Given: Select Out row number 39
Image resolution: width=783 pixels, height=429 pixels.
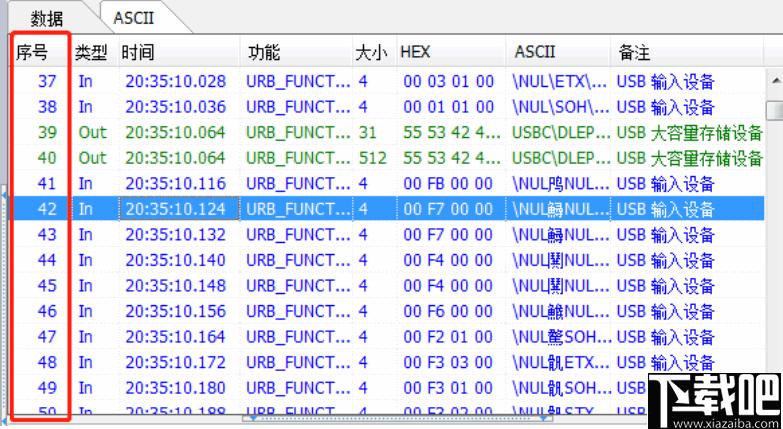Looking at the screenshot, I should 387,132.
